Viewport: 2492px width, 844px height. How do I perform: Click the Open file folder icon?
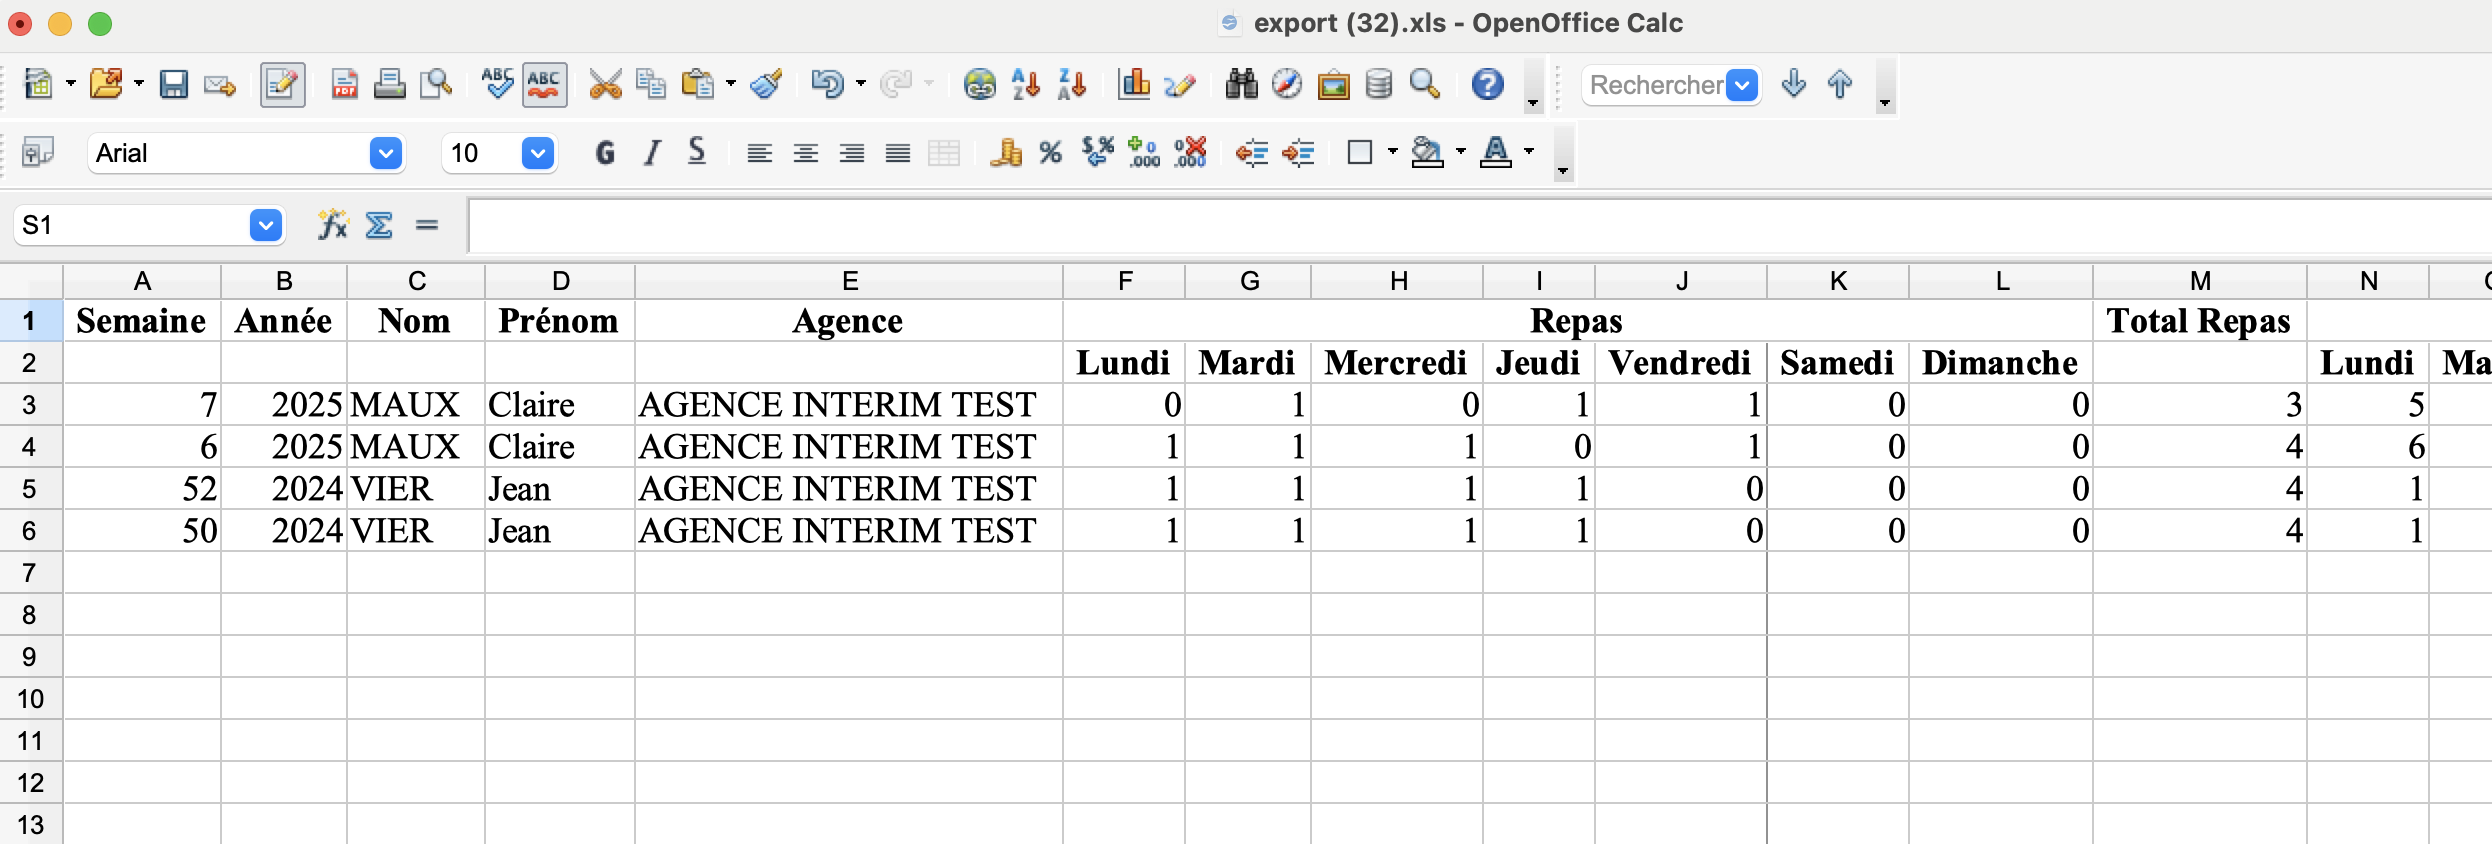click(x=106, y=84)
